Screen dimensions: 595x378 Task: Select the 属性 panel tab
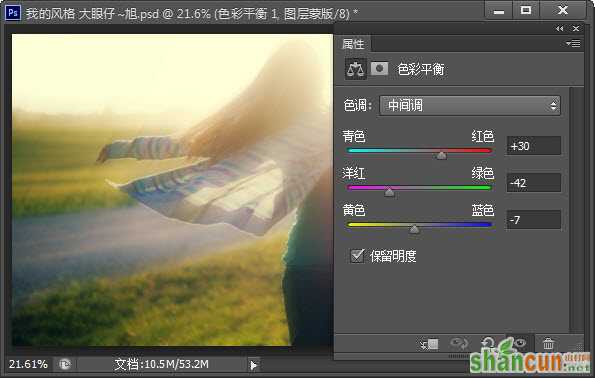click(353, 44)
